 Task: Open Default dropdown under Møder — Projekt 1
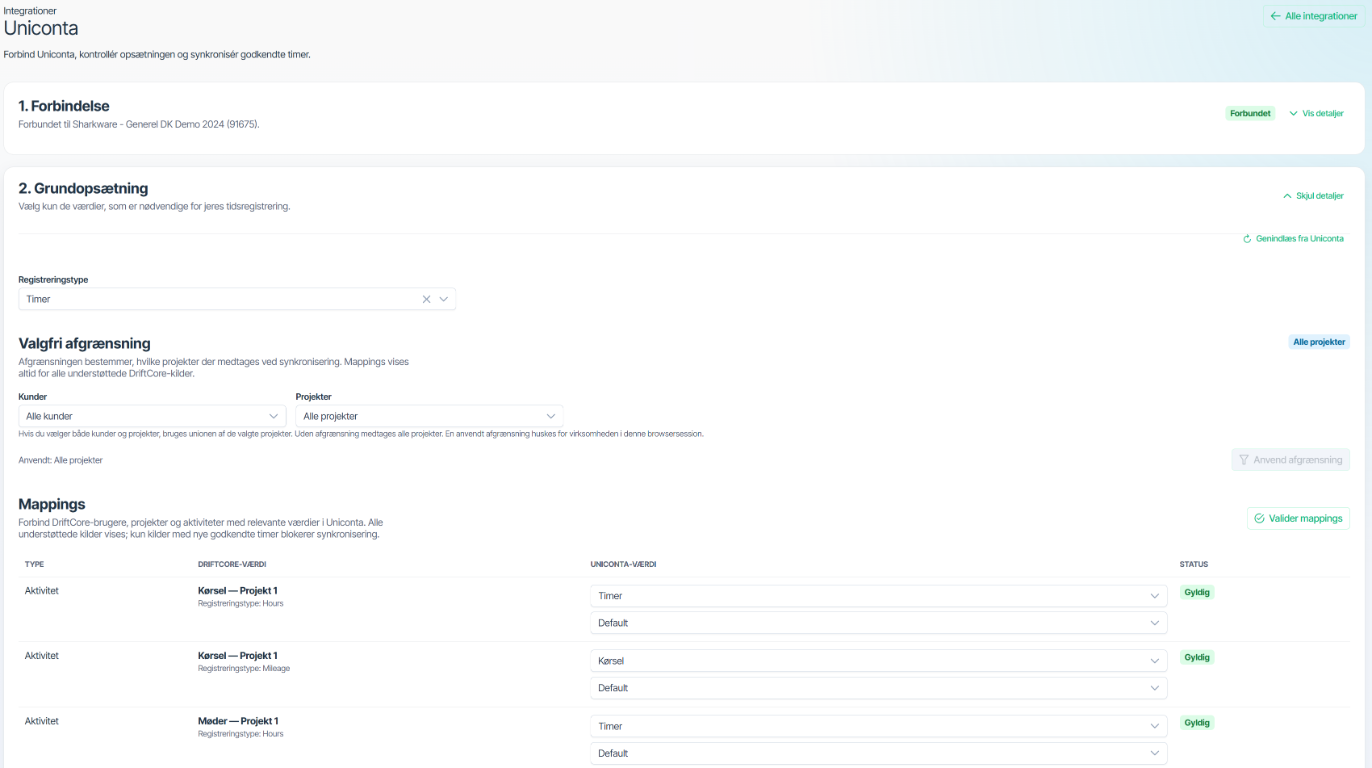click(x=878, y=753)
